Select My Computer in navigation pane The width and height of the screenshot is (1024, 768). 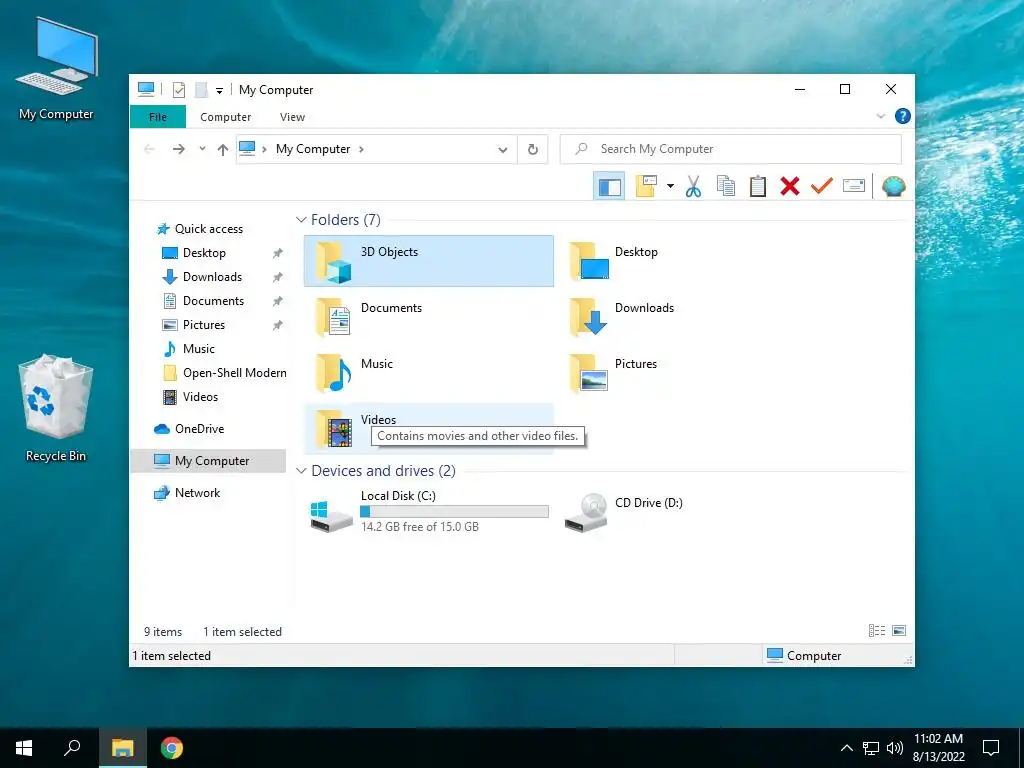[x=208, y=460]
